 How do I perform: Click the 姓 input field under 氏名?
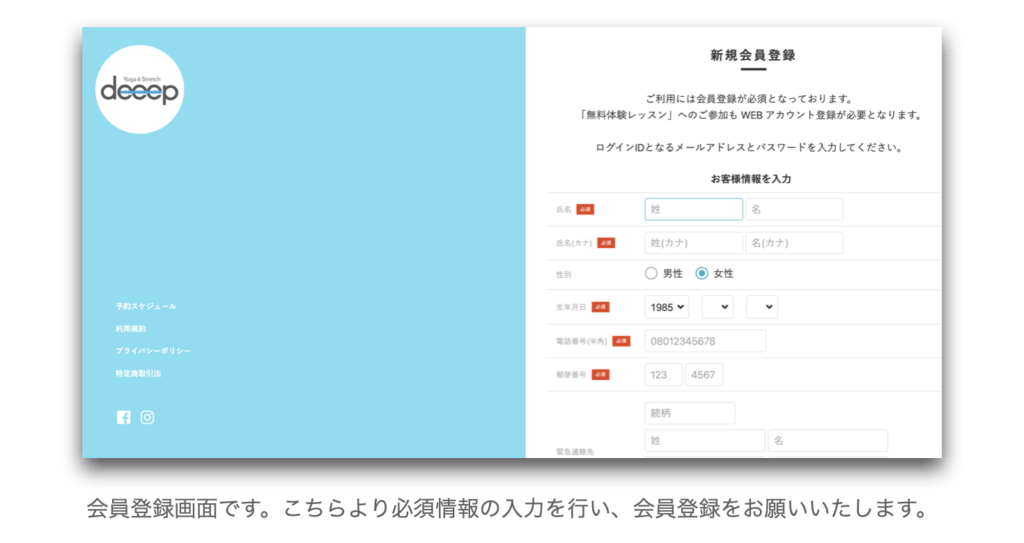click(x=693, y=209)
